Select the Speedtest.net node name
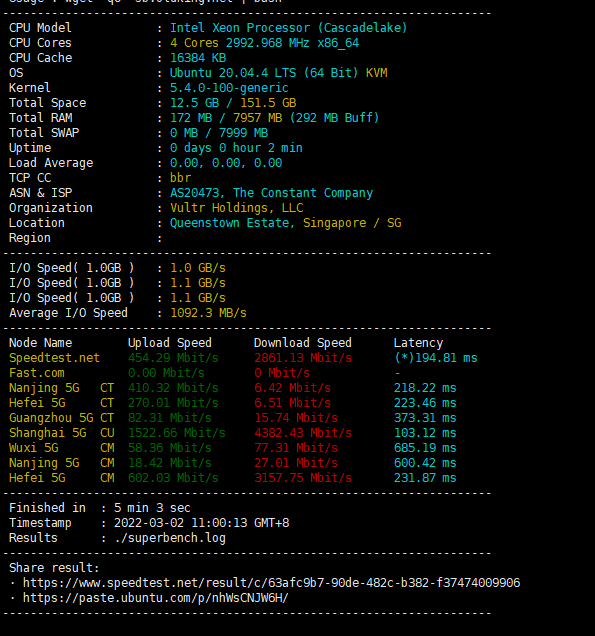The height and width of the screenshot is (636, 595). click(x=54, y=358)
